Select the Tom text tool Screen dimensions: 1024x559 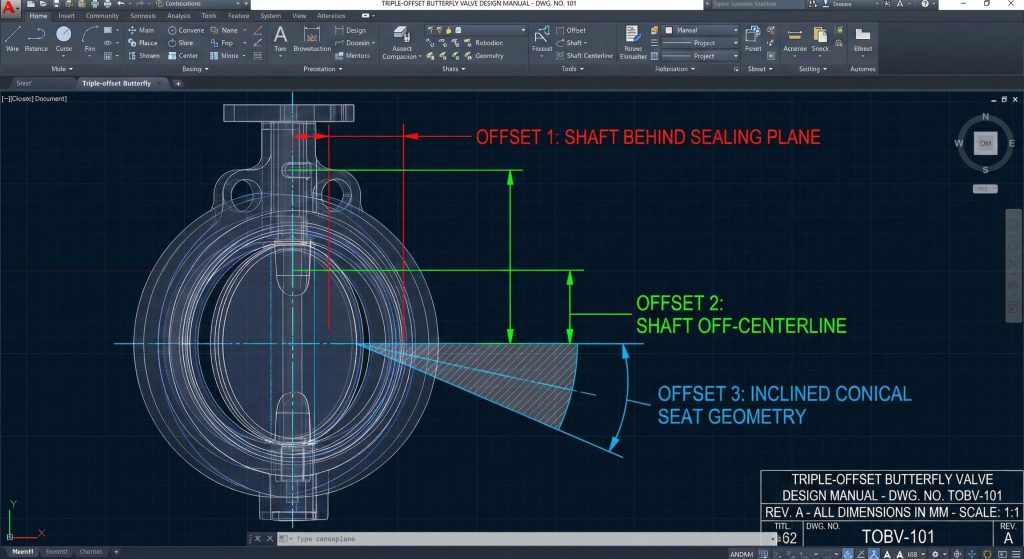[x=280, y=39]
